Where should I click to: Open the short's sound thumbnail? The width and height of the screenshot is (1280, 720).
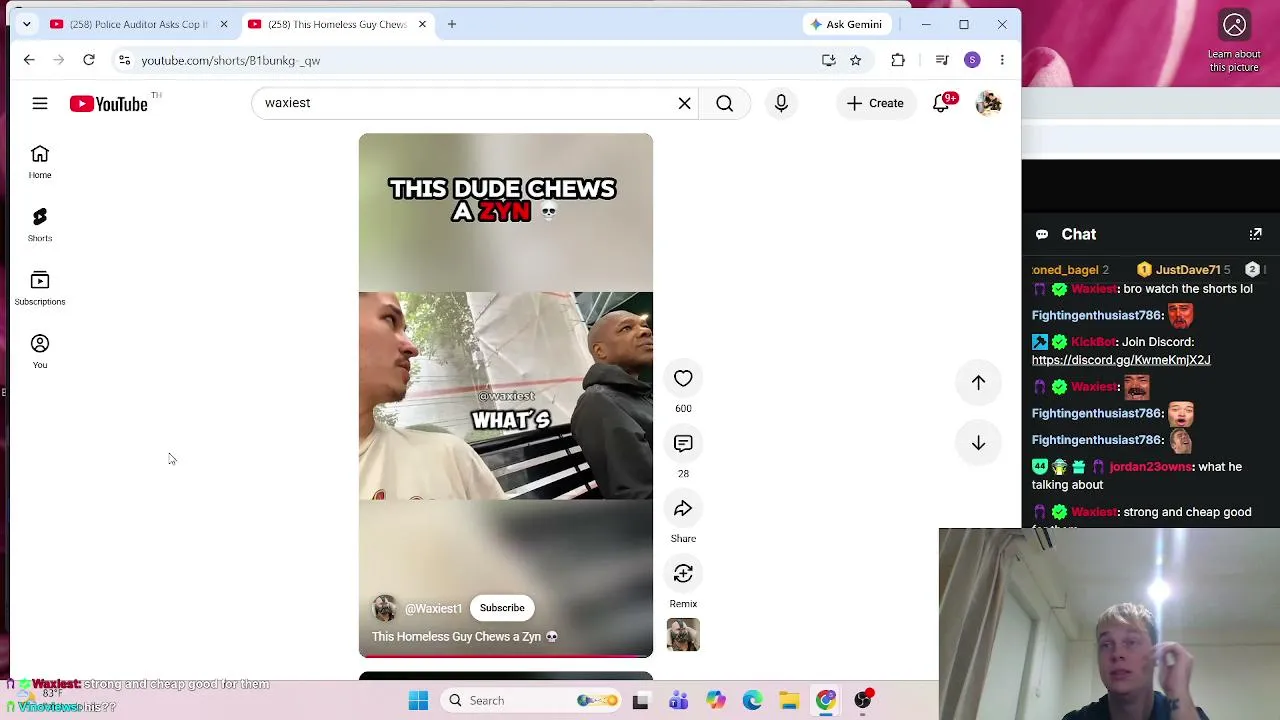[683, 635]
